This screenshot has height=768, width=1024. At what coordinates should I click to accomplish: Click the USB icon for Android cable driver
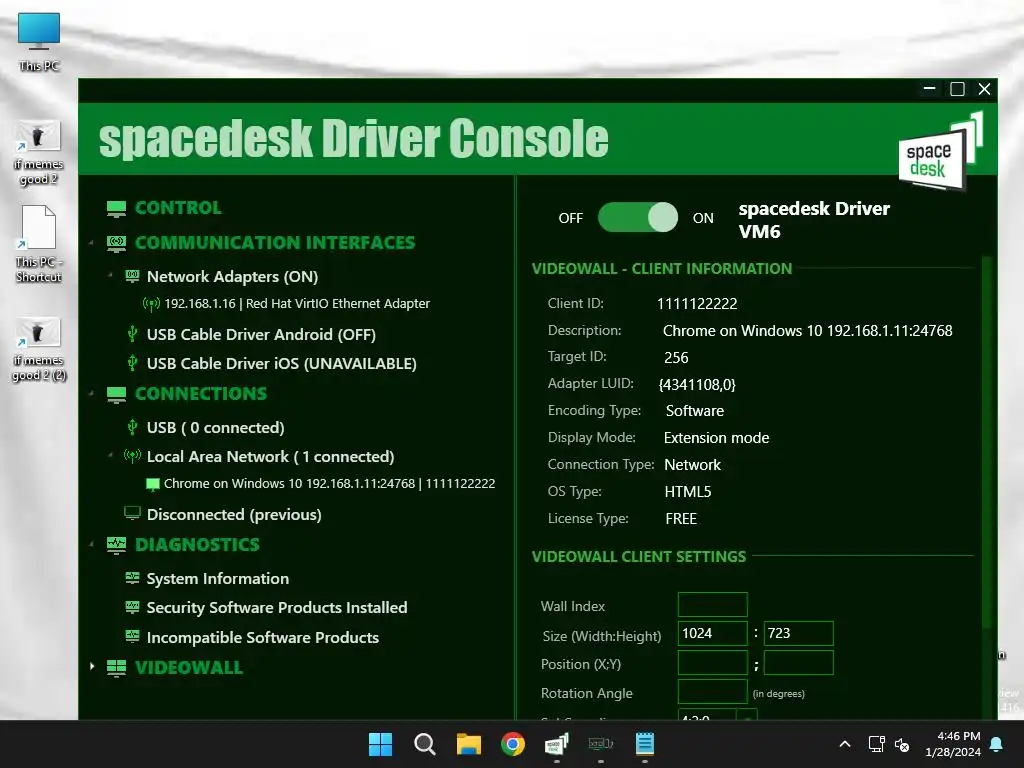tap(132, 334)
